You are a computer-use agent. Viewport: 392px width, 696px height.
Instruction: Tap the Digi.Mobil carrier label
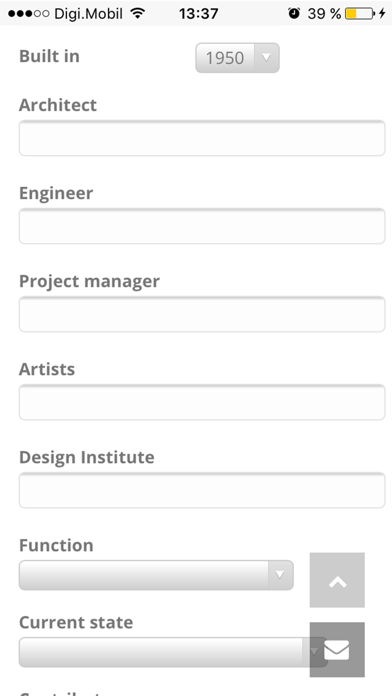point(88,14)
